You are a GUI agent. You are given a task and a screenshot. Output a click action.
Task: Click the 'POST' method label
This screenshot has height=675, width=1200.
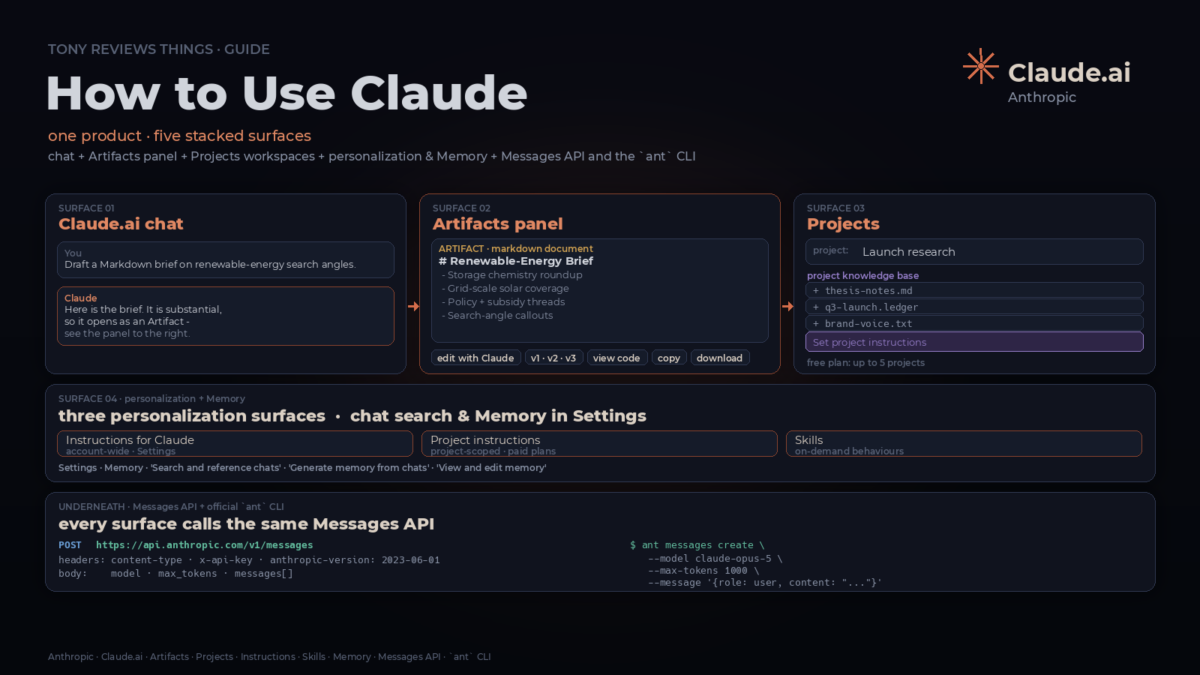[70, 545]
